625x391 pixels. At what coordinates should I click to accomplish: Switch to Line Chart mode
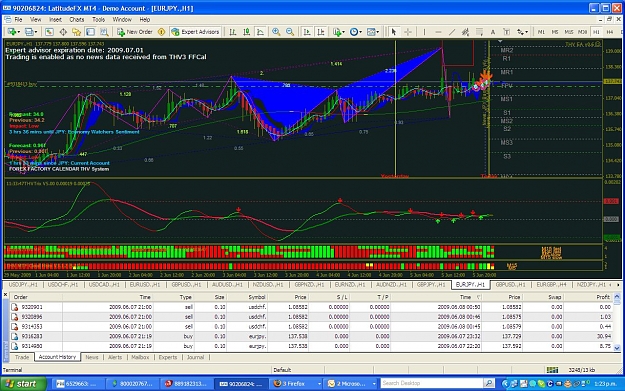click(x=260, y=32)
